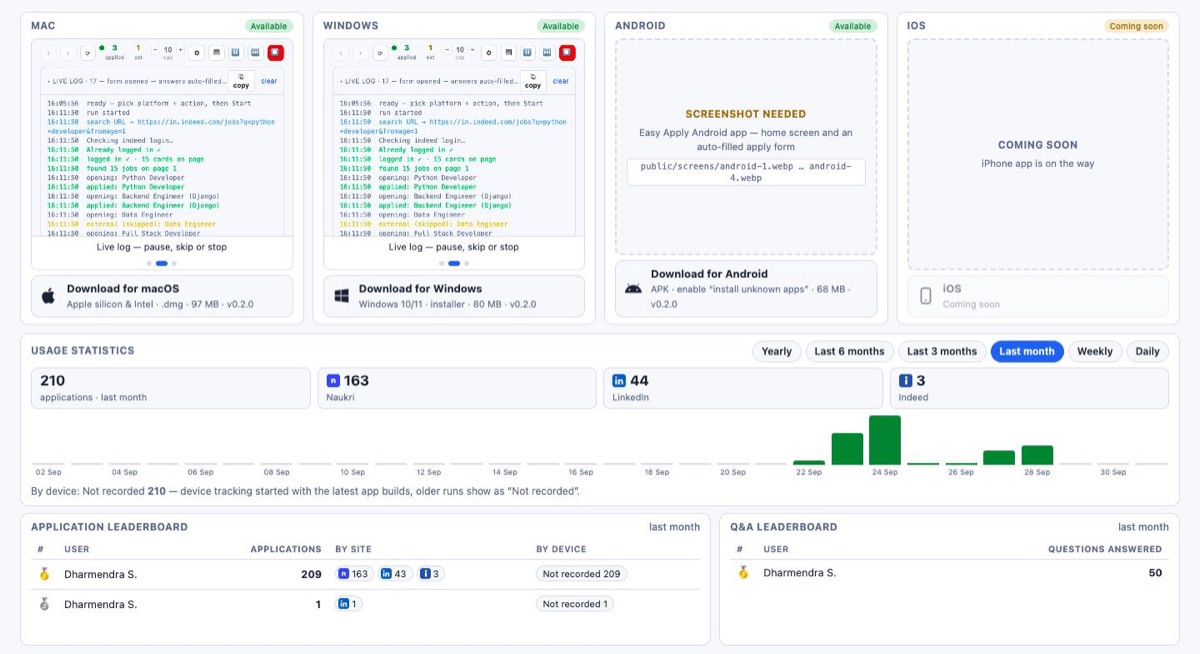The image size is (1200, 654).
Task: Click the forward arrow in the Windows preview toolbar
Action: pyautogui.click(x=360, y=53)
